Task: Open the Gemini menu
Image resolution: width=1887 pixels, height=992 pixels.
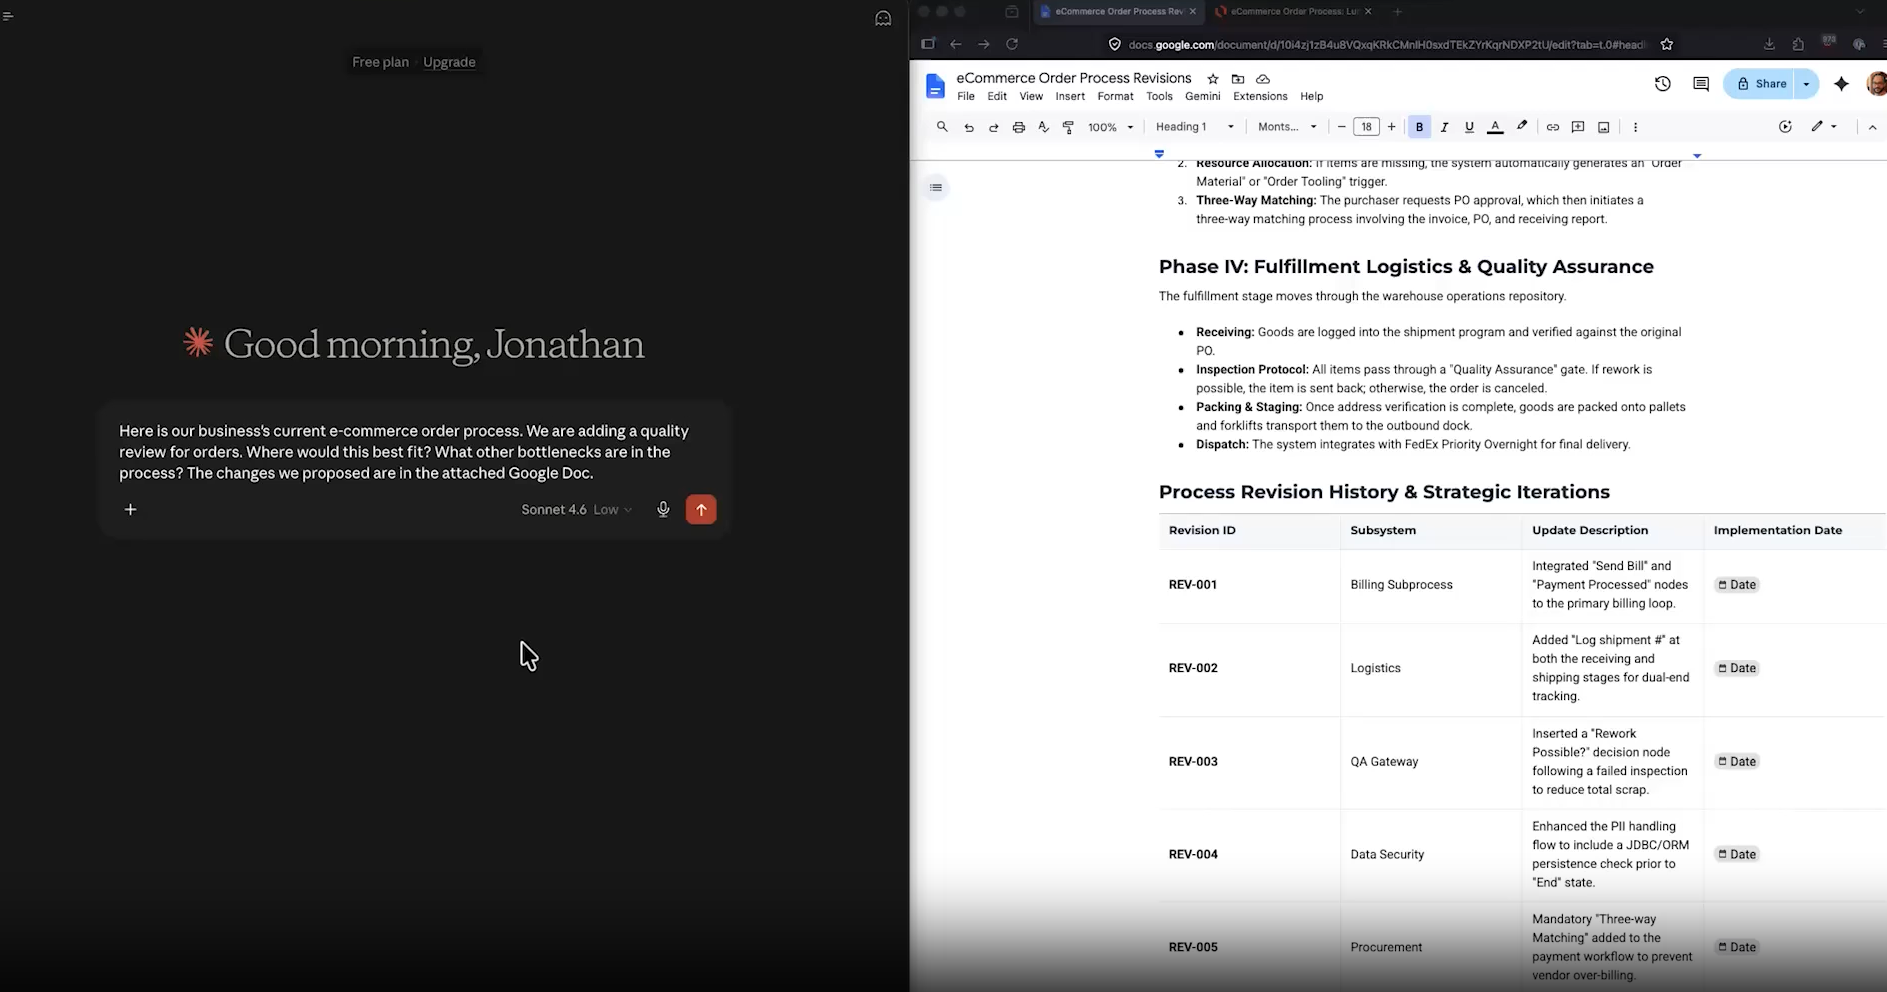Action: pos(1202,97)
